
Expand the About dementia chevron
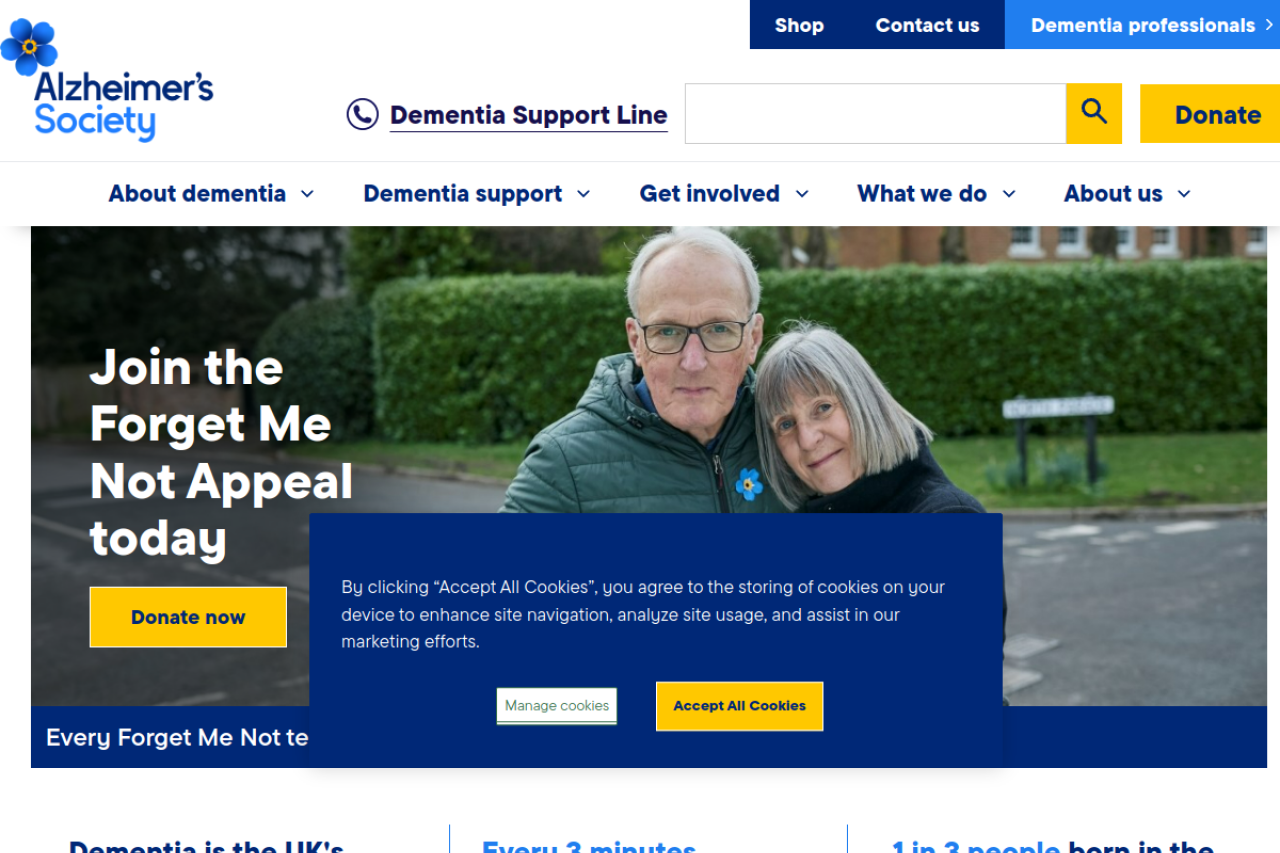tap(307, 194)
